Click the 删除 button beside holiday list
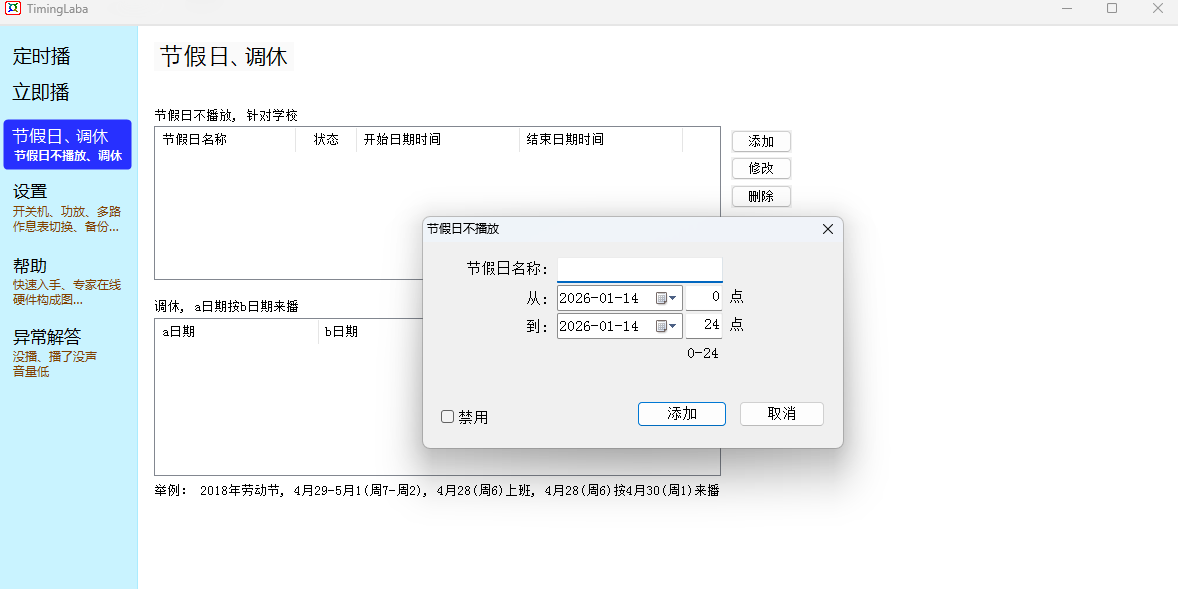Image resolution: width=1178 pixels, height=589 pixels. pyautogui.click(x=761, y=196)
